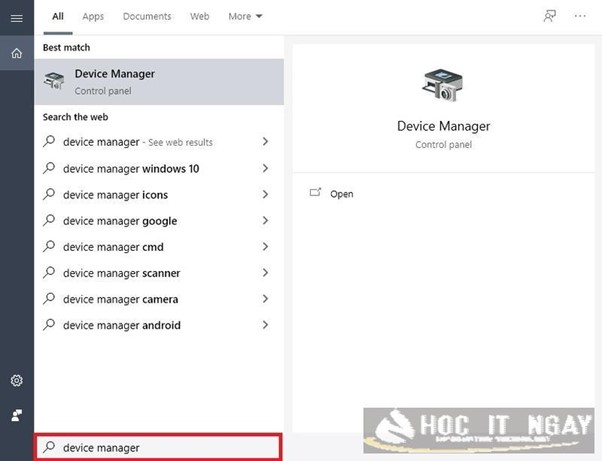Expand arrow for 'device manager scanner'
The width and height of the screenshot is (602, 461).
[x=265, y=273]
